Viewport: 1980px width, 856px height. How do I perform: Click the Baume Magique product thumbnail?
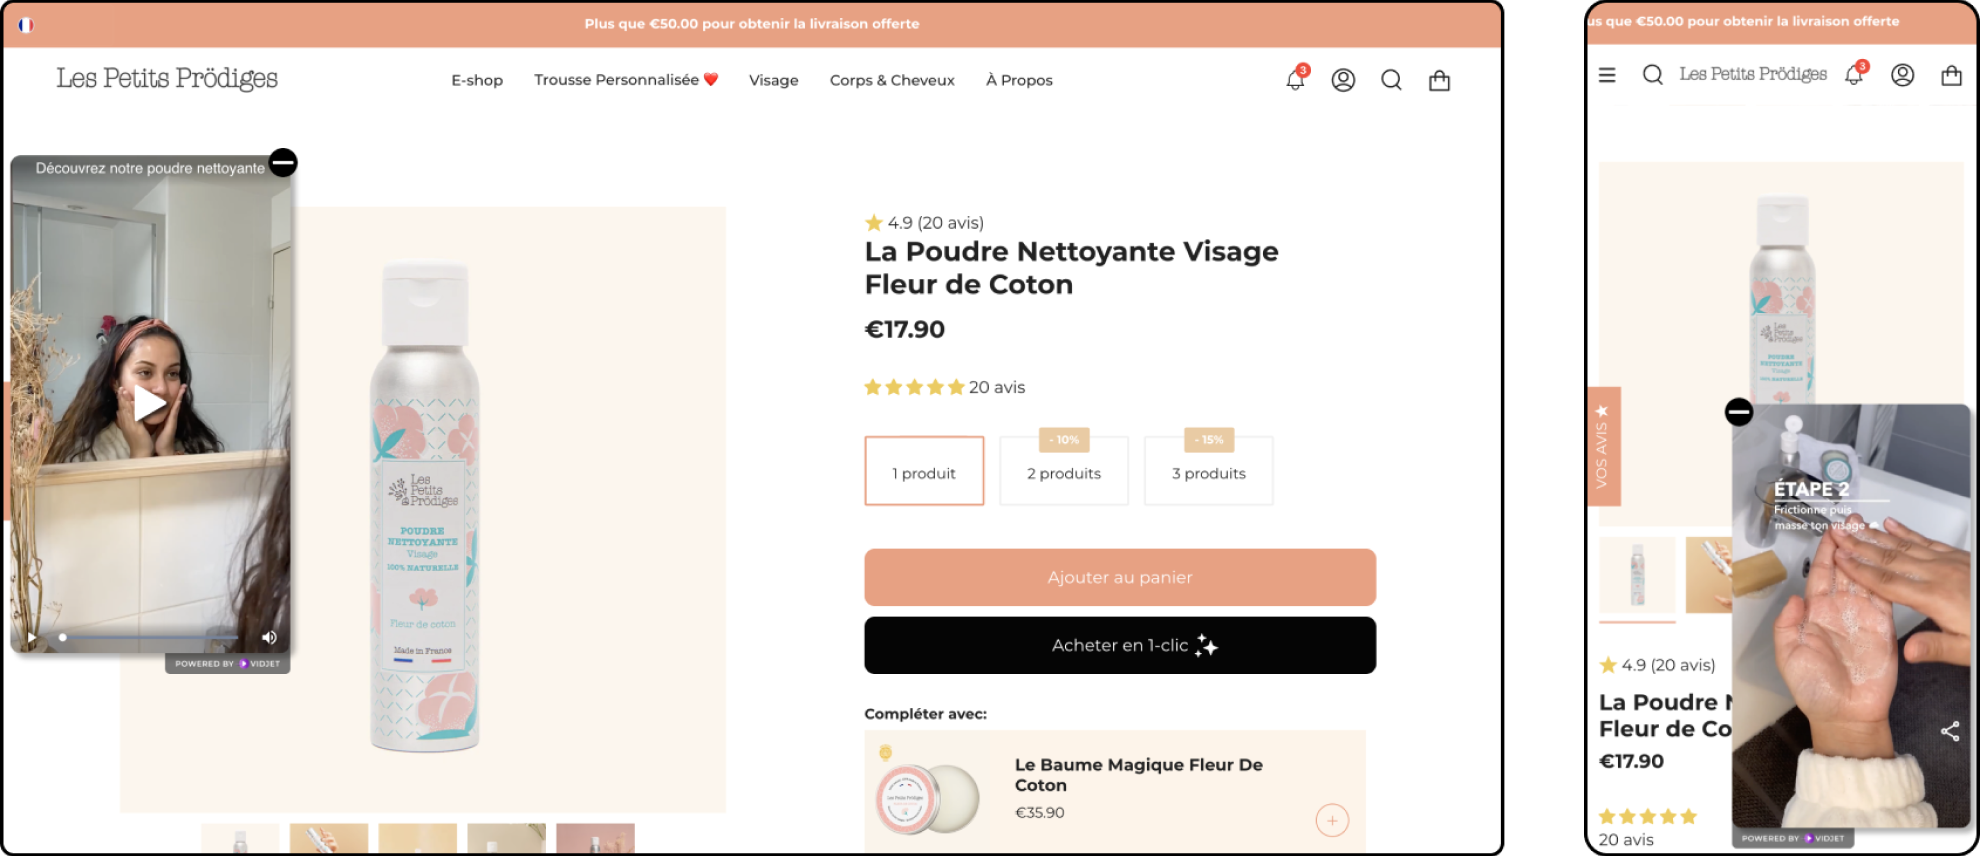point(927,797)
